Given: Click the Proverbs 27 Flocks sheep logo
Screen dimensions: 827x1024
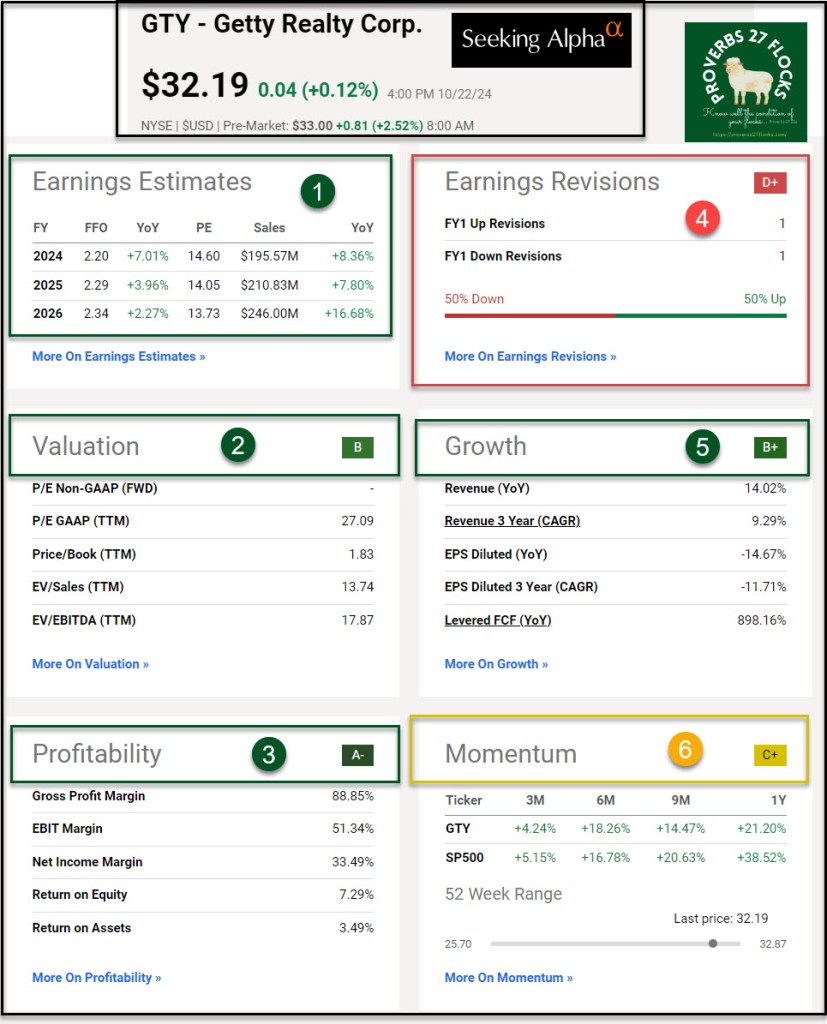Looking at the screenshot, I should [745, 82].
